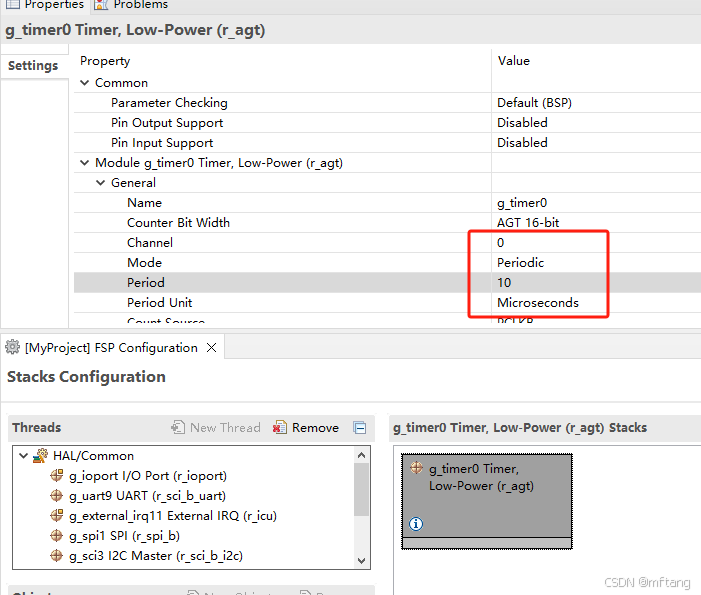
Task: Click the g_sci3 module icon
Action: [56, 555]
